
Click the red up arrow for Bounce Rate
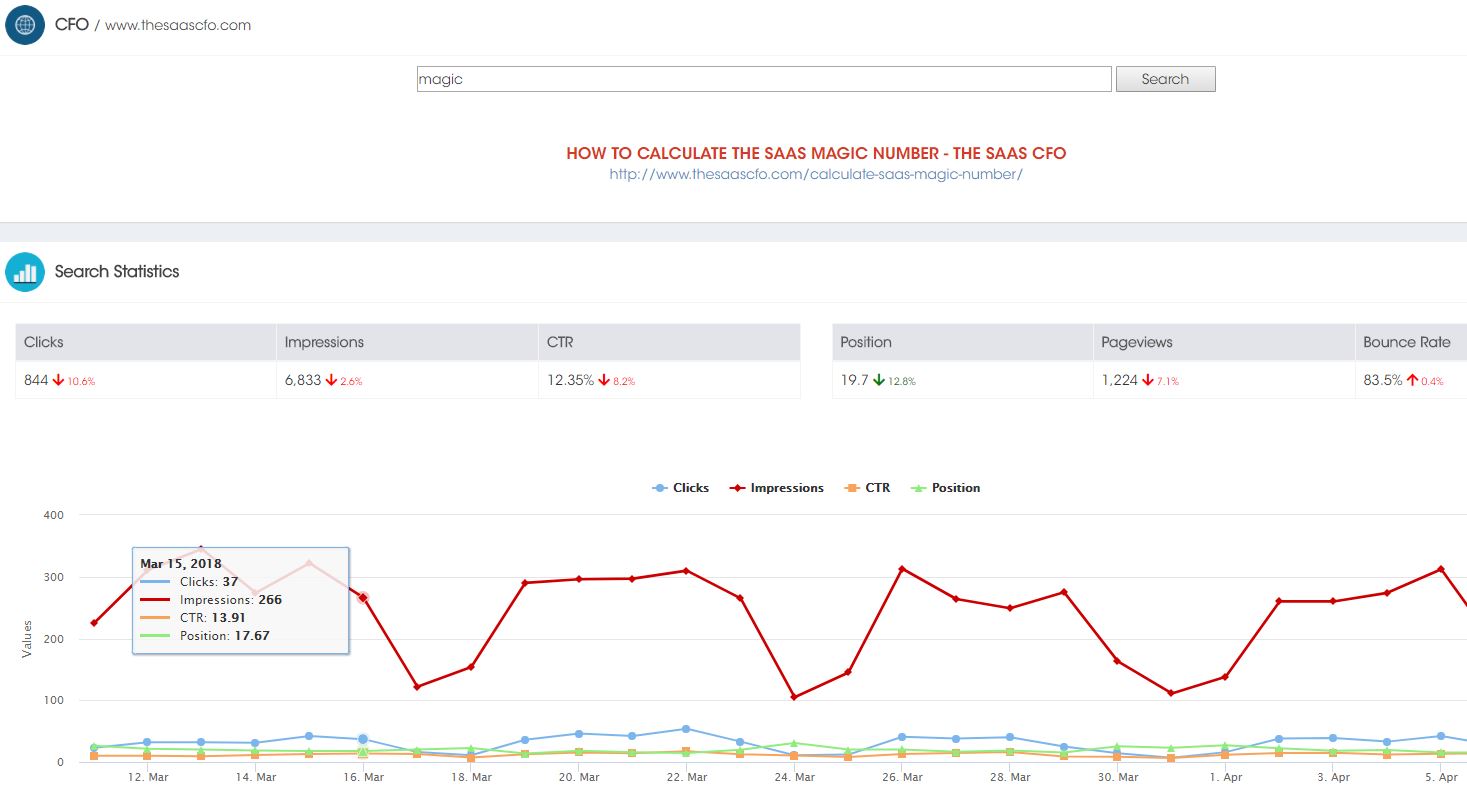[x=1413, y=381]
